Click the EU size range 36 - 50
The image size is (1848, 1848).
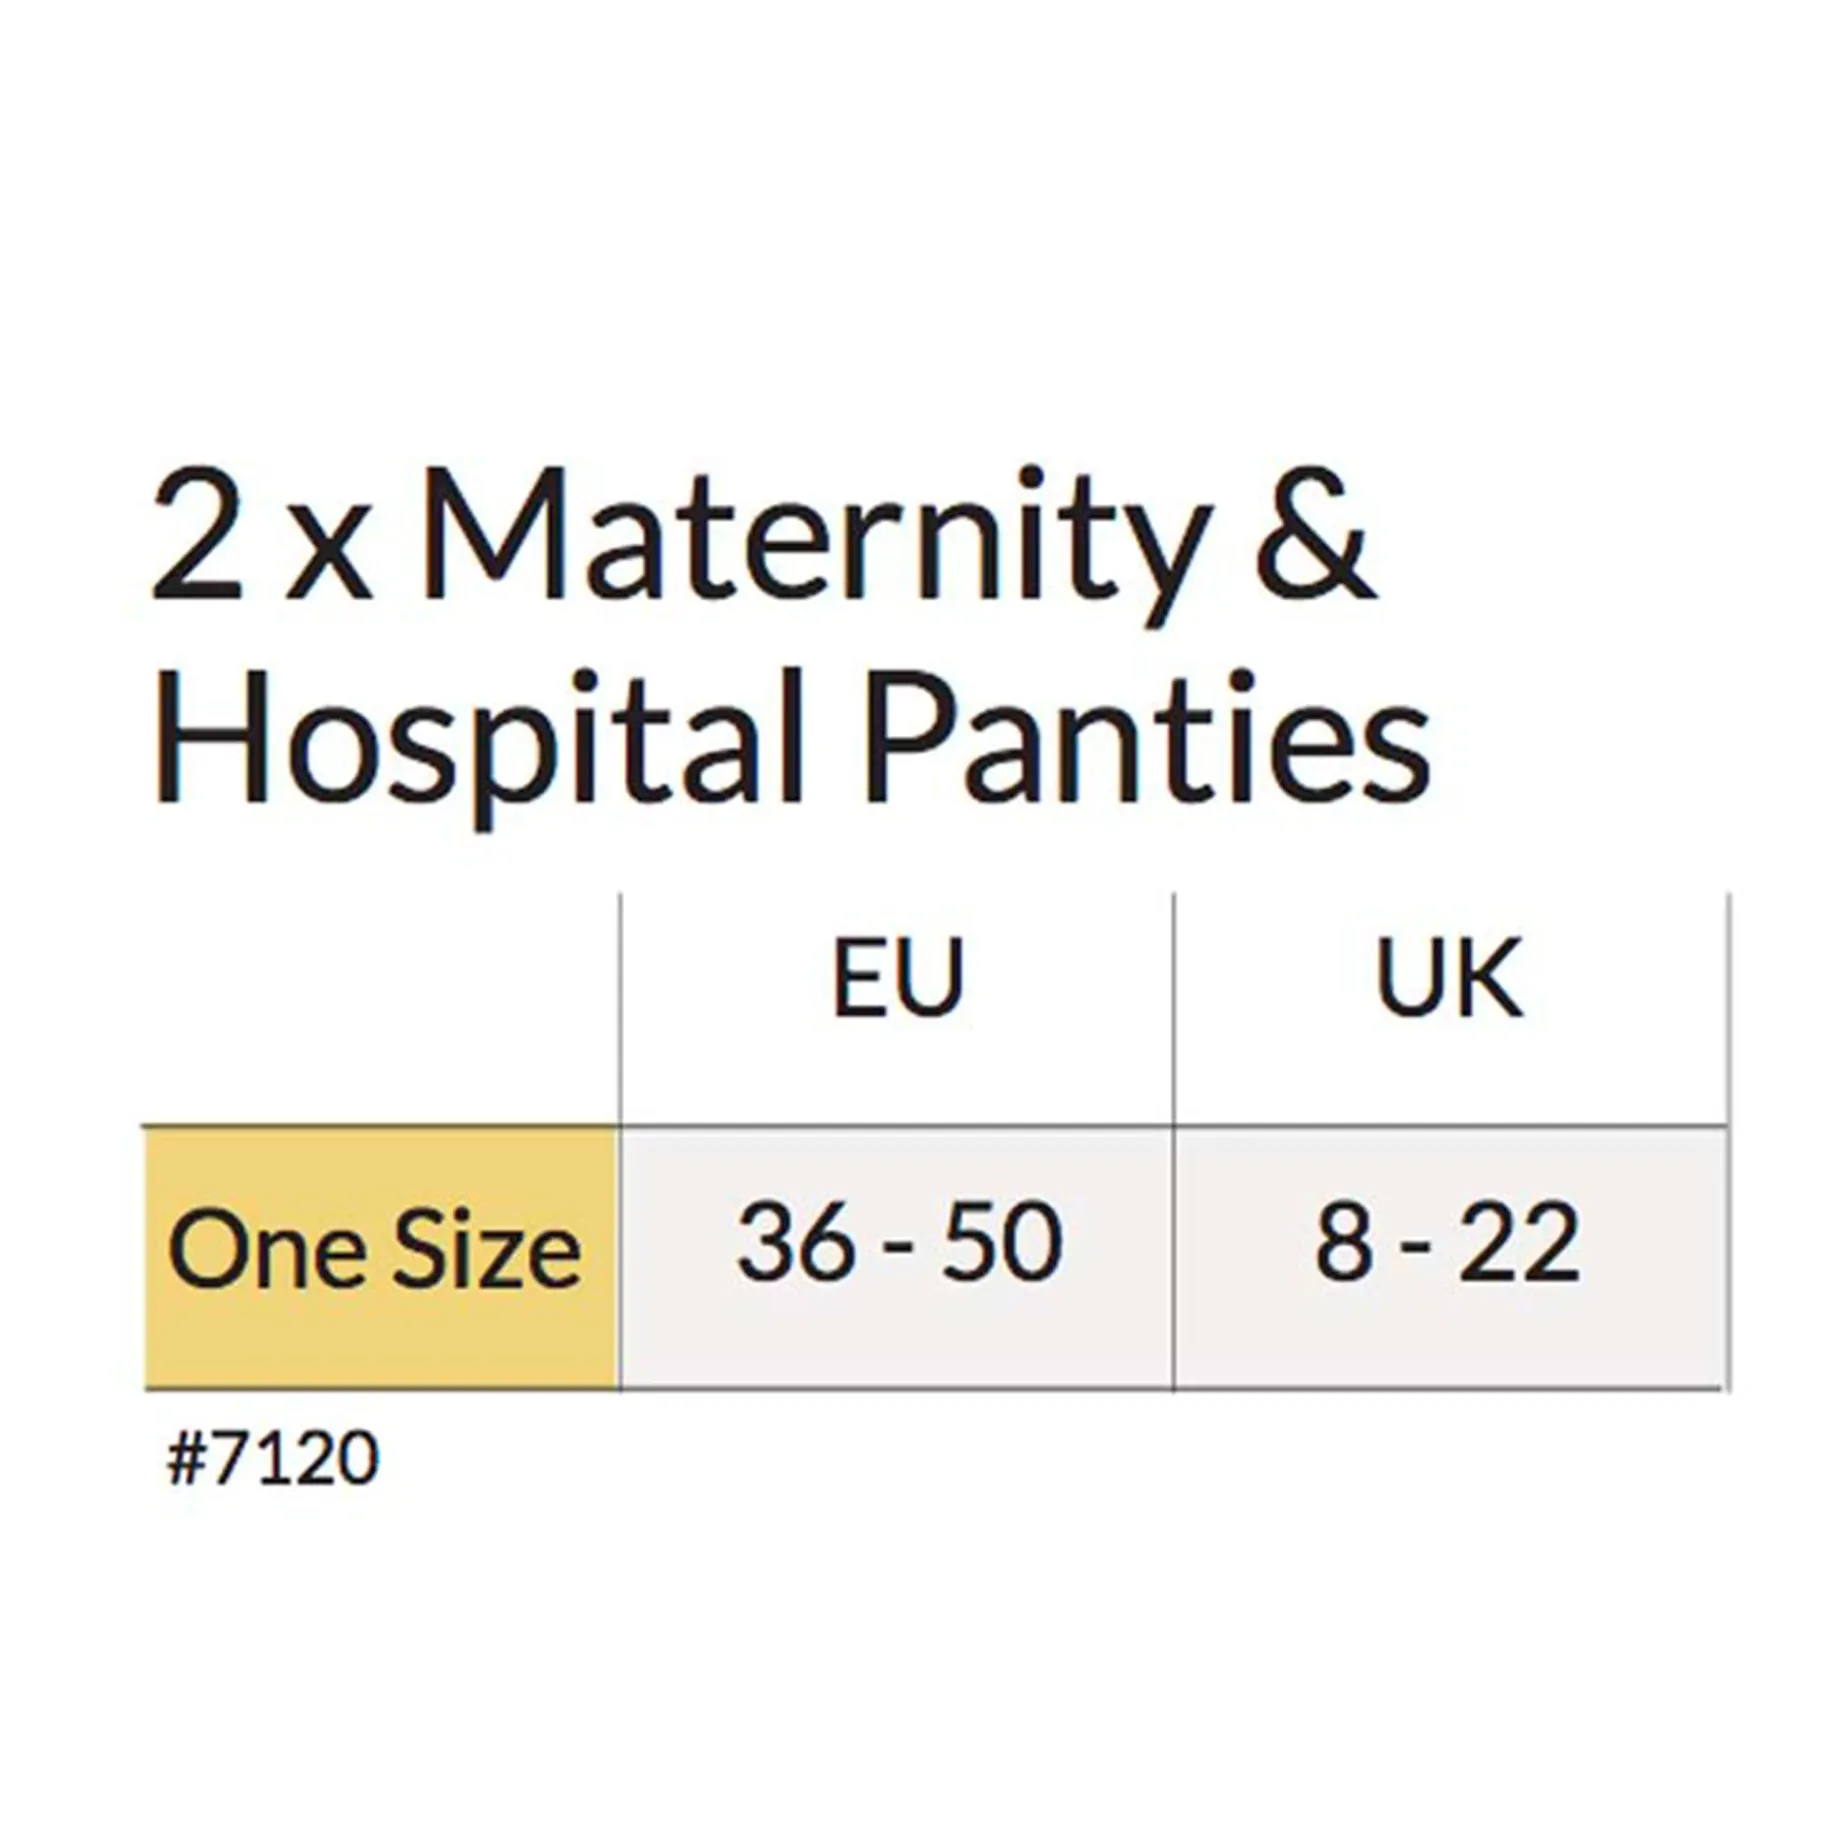click(898, 1243)
